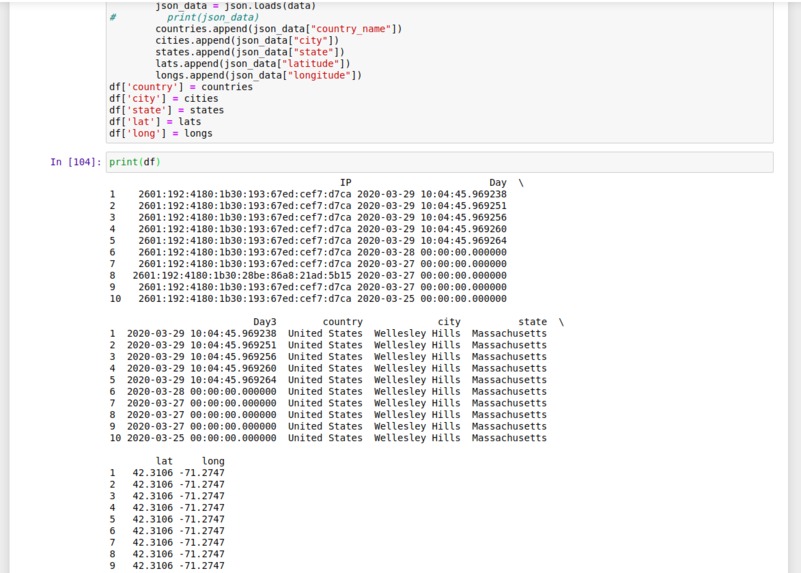Click the Day3 column header

[265, 322]
